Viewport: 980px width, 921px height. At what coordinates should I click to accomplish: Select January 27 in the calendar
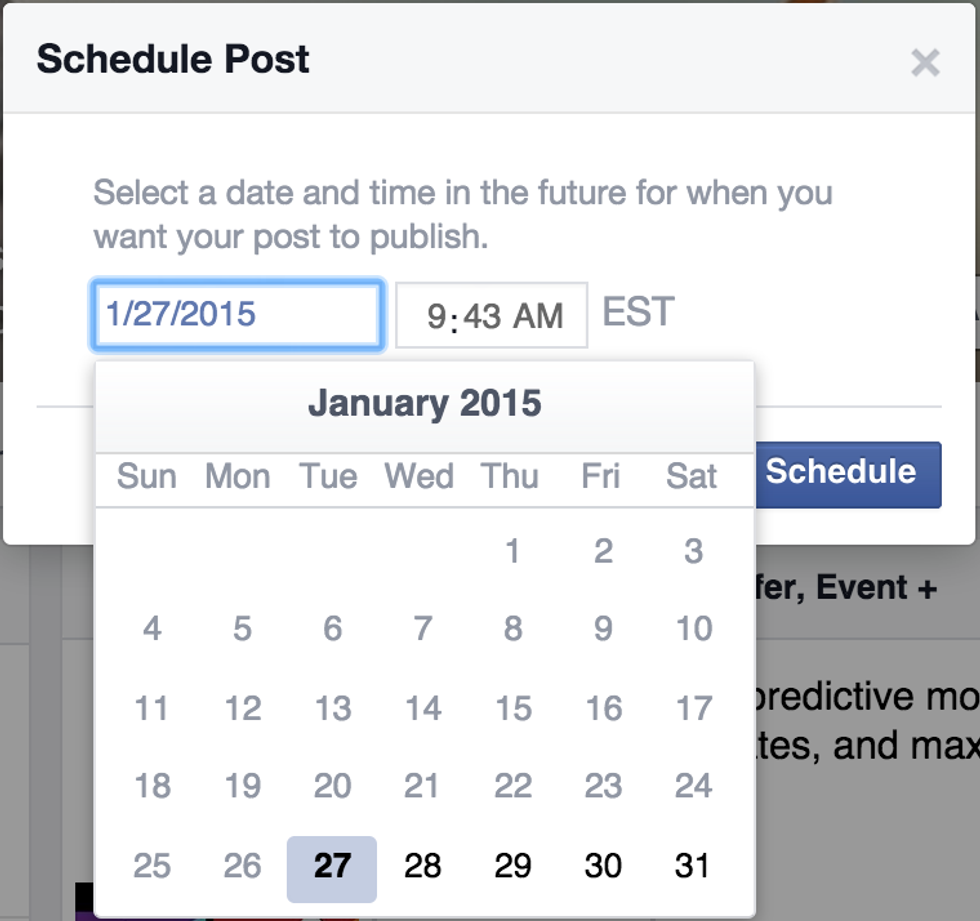coord(332,866)
